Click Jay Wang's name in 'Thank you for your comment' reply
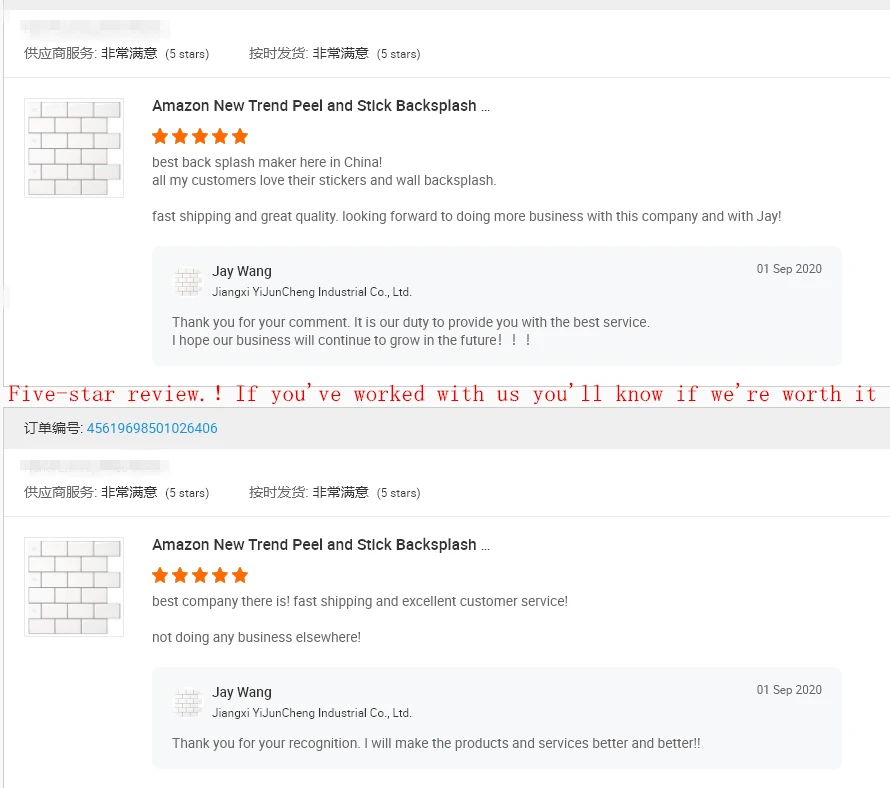Viewport: 890px width, 788px height. tap(242, 271)
